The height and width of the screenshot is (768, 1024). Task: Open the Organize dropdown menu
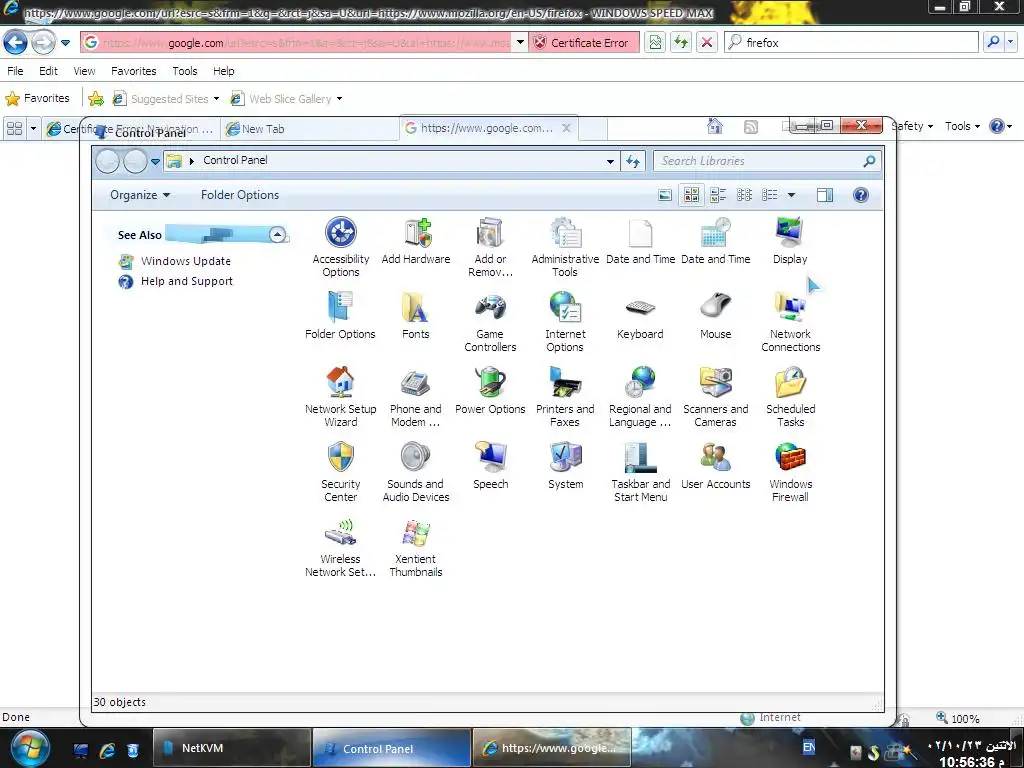click(x=140, y=195)
